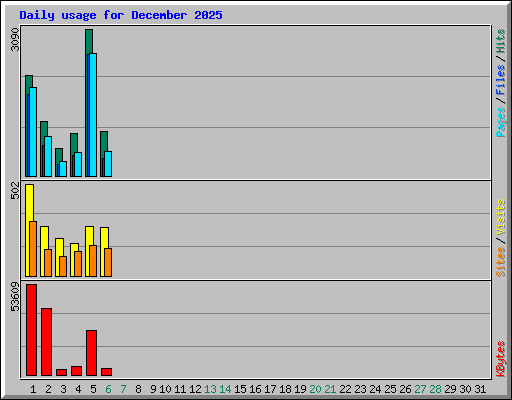Select the cyan pages bar for day 6
The height and width of the screenshot is (400, 512).
[x=108, y=164]
